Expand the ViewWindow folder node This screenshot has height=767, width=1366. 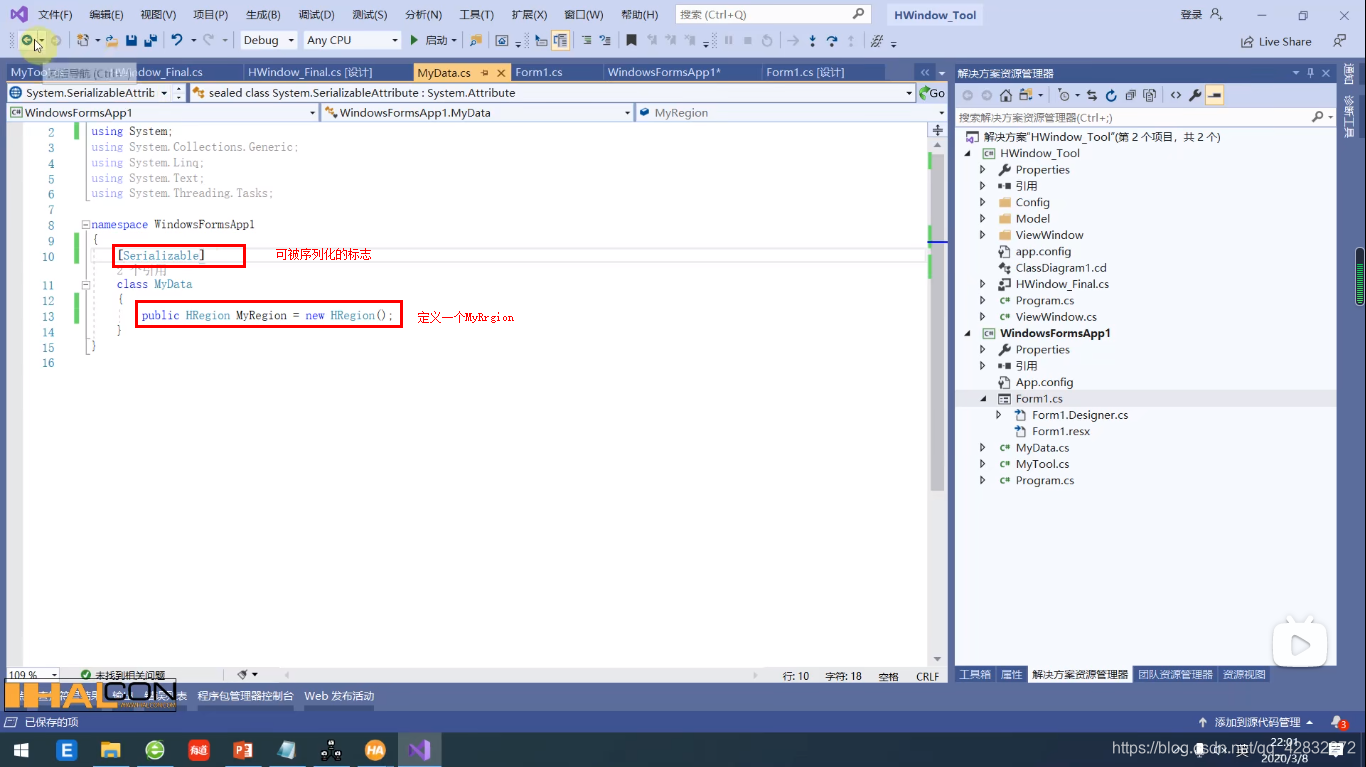click(x=983, y=235)
